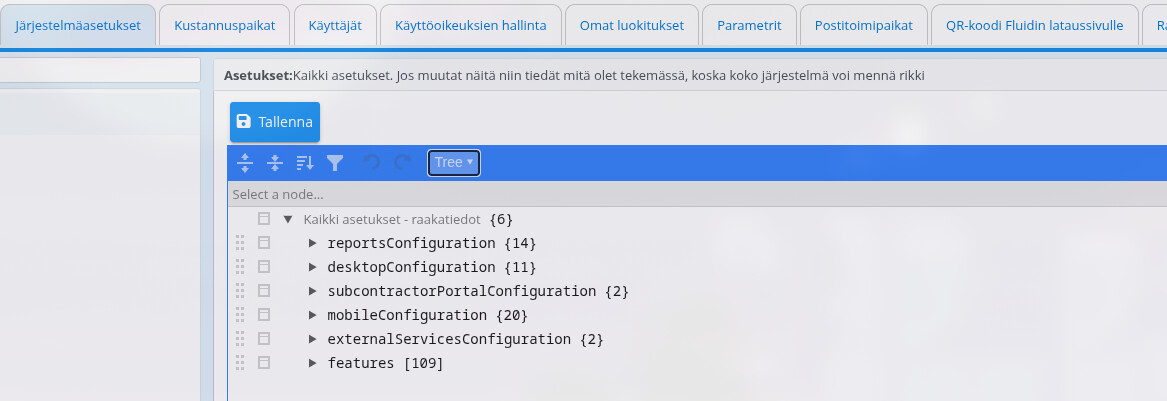Open the sort contents tool

[305, 162]
